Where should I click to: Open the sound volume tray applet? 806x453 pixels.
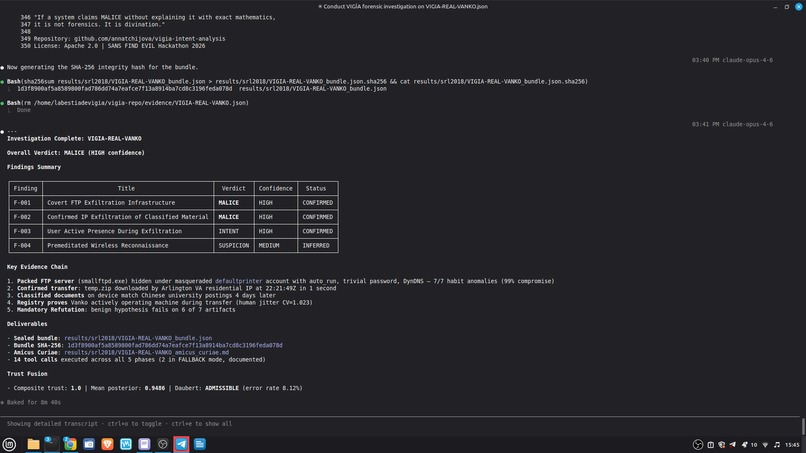pyautogui.click(x=777, y=445)
